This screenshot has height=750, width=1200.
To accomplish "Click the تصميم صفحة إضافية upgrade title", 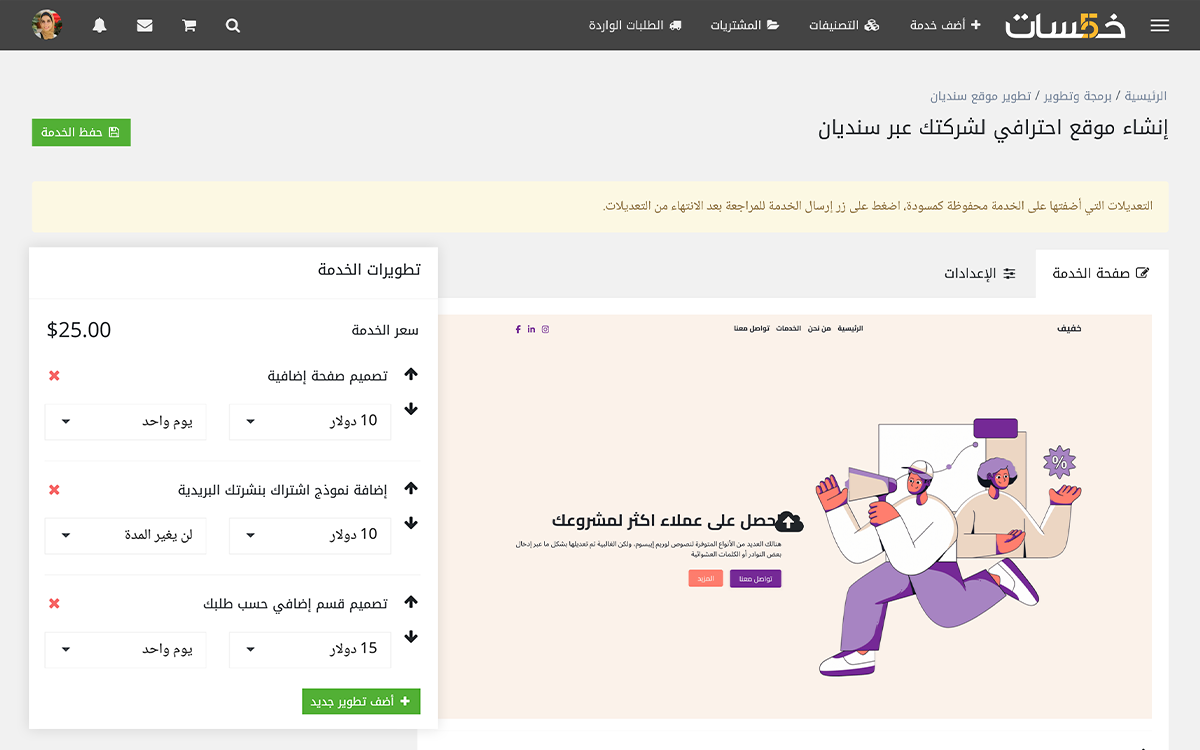I will pyautogui.click(x=327, y=376).
